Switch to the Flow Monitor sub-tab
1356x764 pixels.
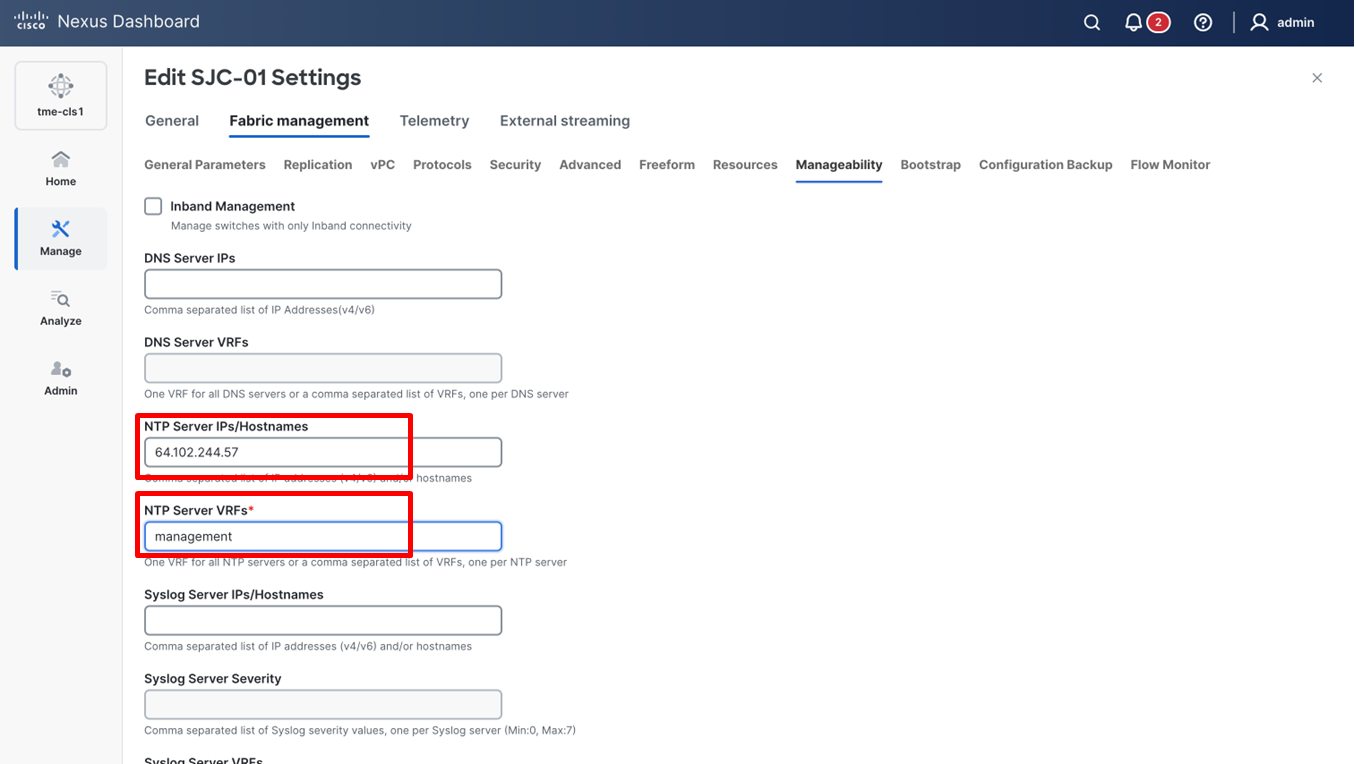pyautogui.click(x=1170, y=164)
